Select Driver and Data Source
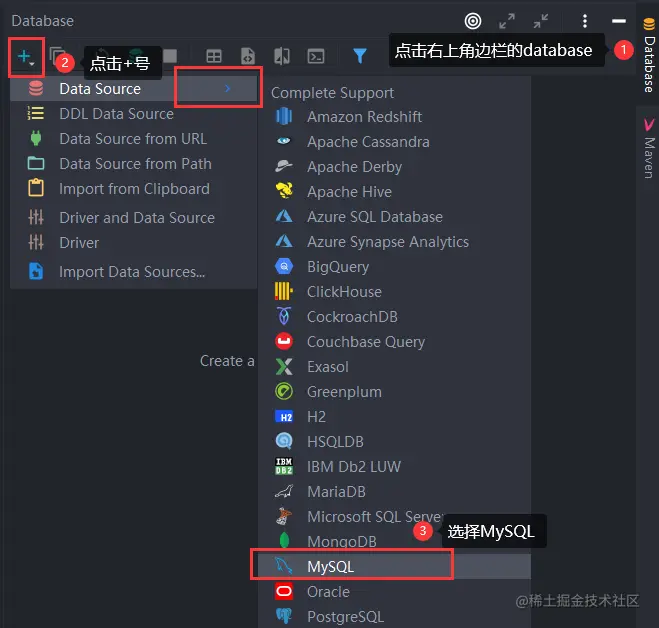 point(134,217)
